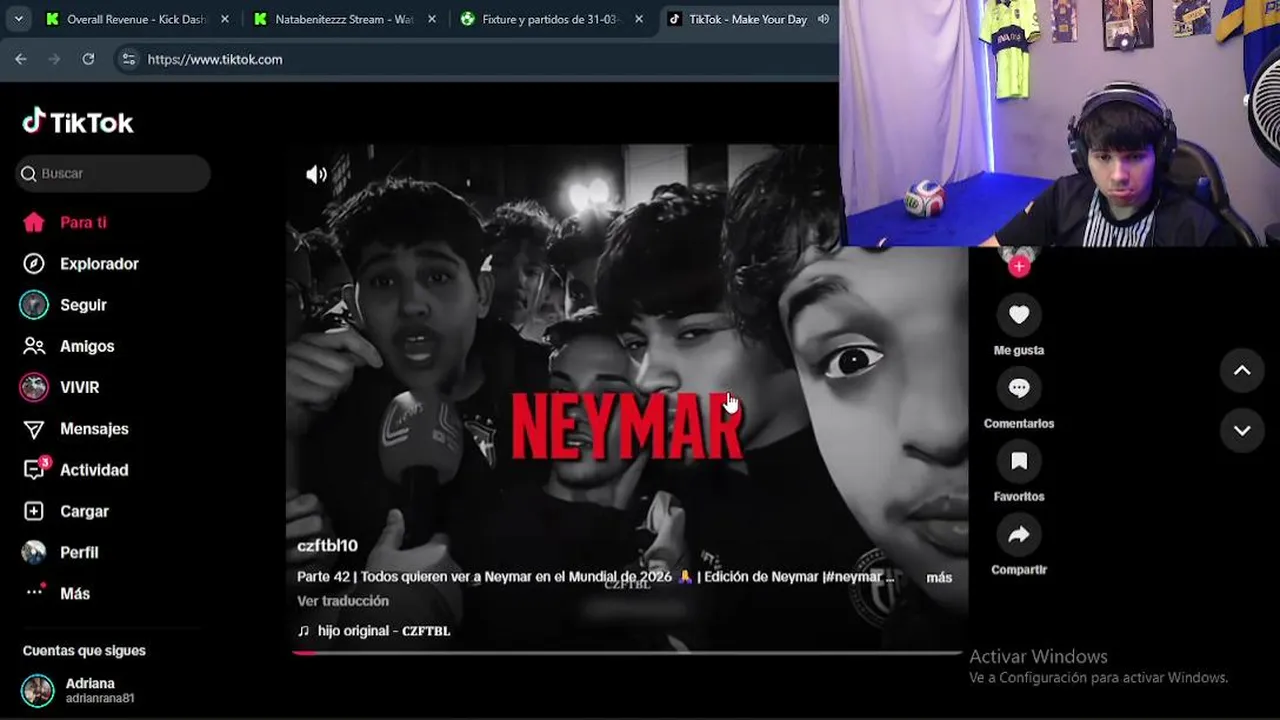
Task: Click the home icon beside Para ti
Action: pyautogui.click(x=34, y=222)
